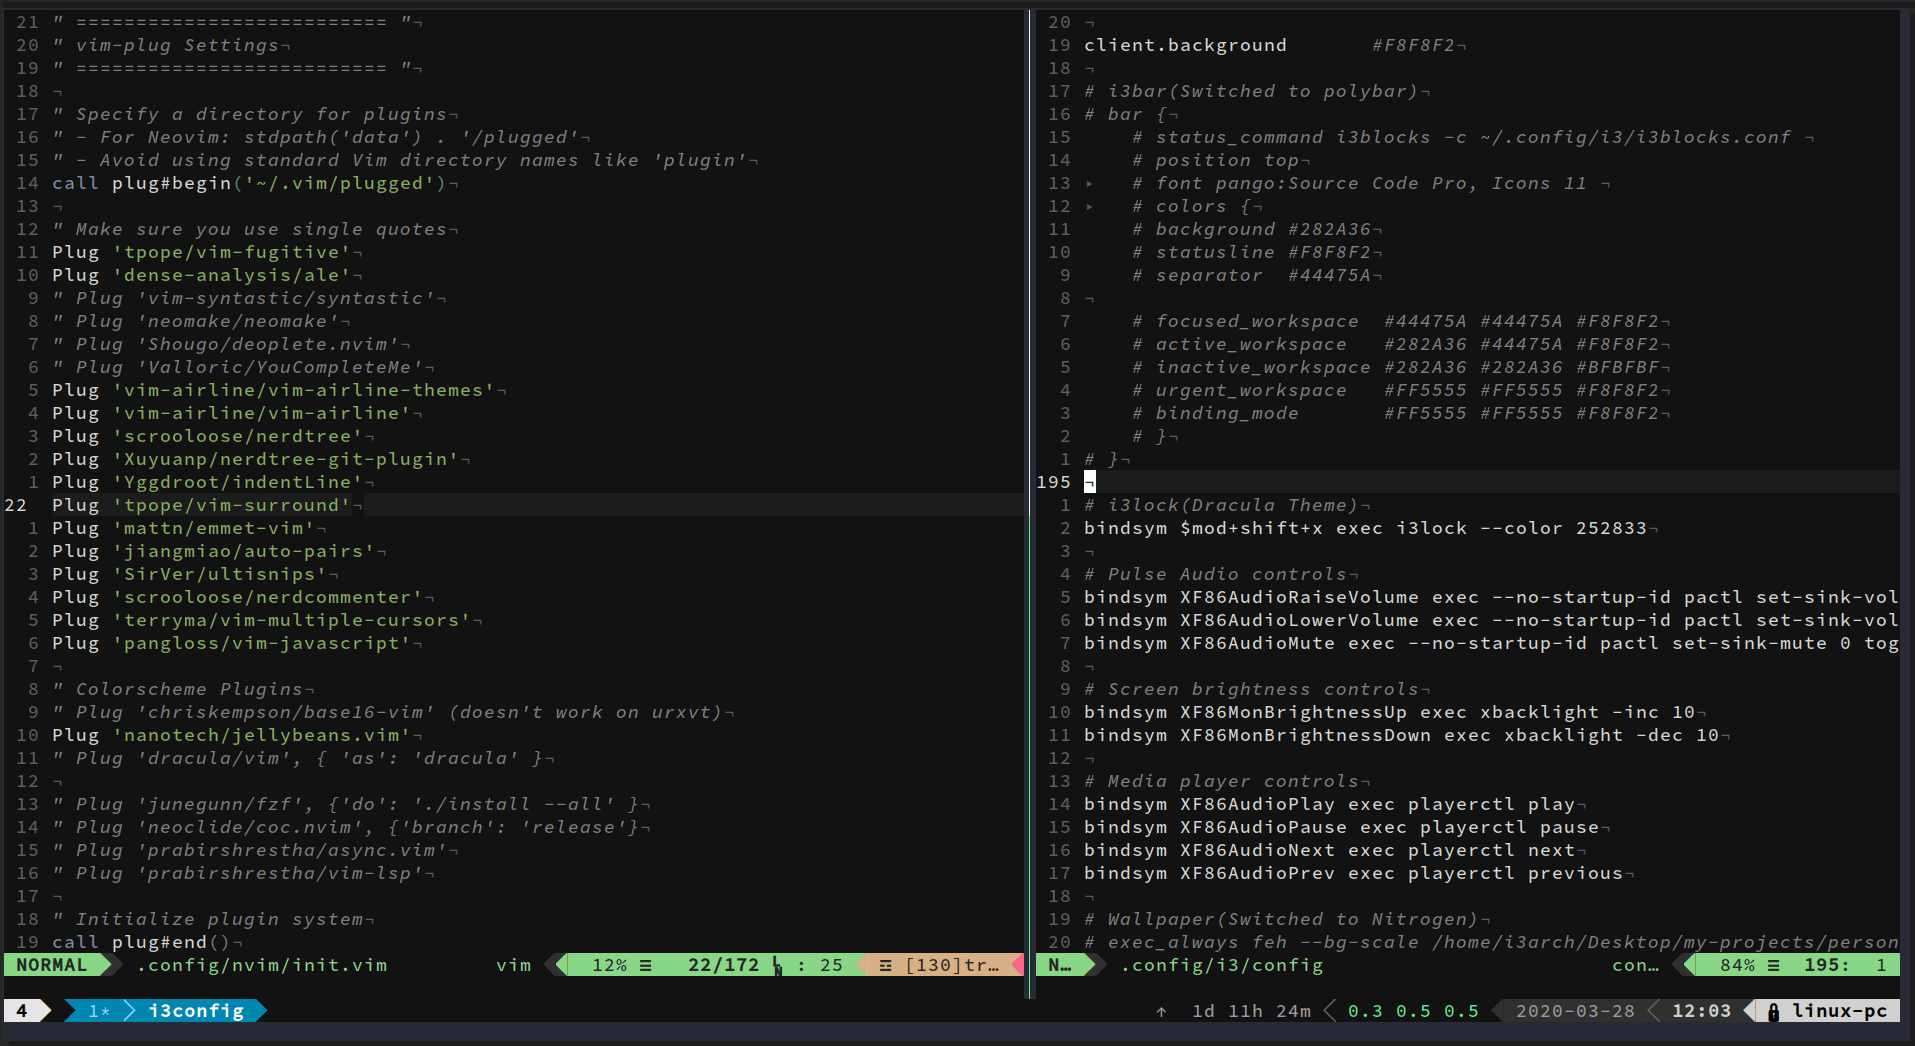This screenshot has height=1046, width=1915.
Task: Click the line-count icon next to 12%
Action: [646, 966]
